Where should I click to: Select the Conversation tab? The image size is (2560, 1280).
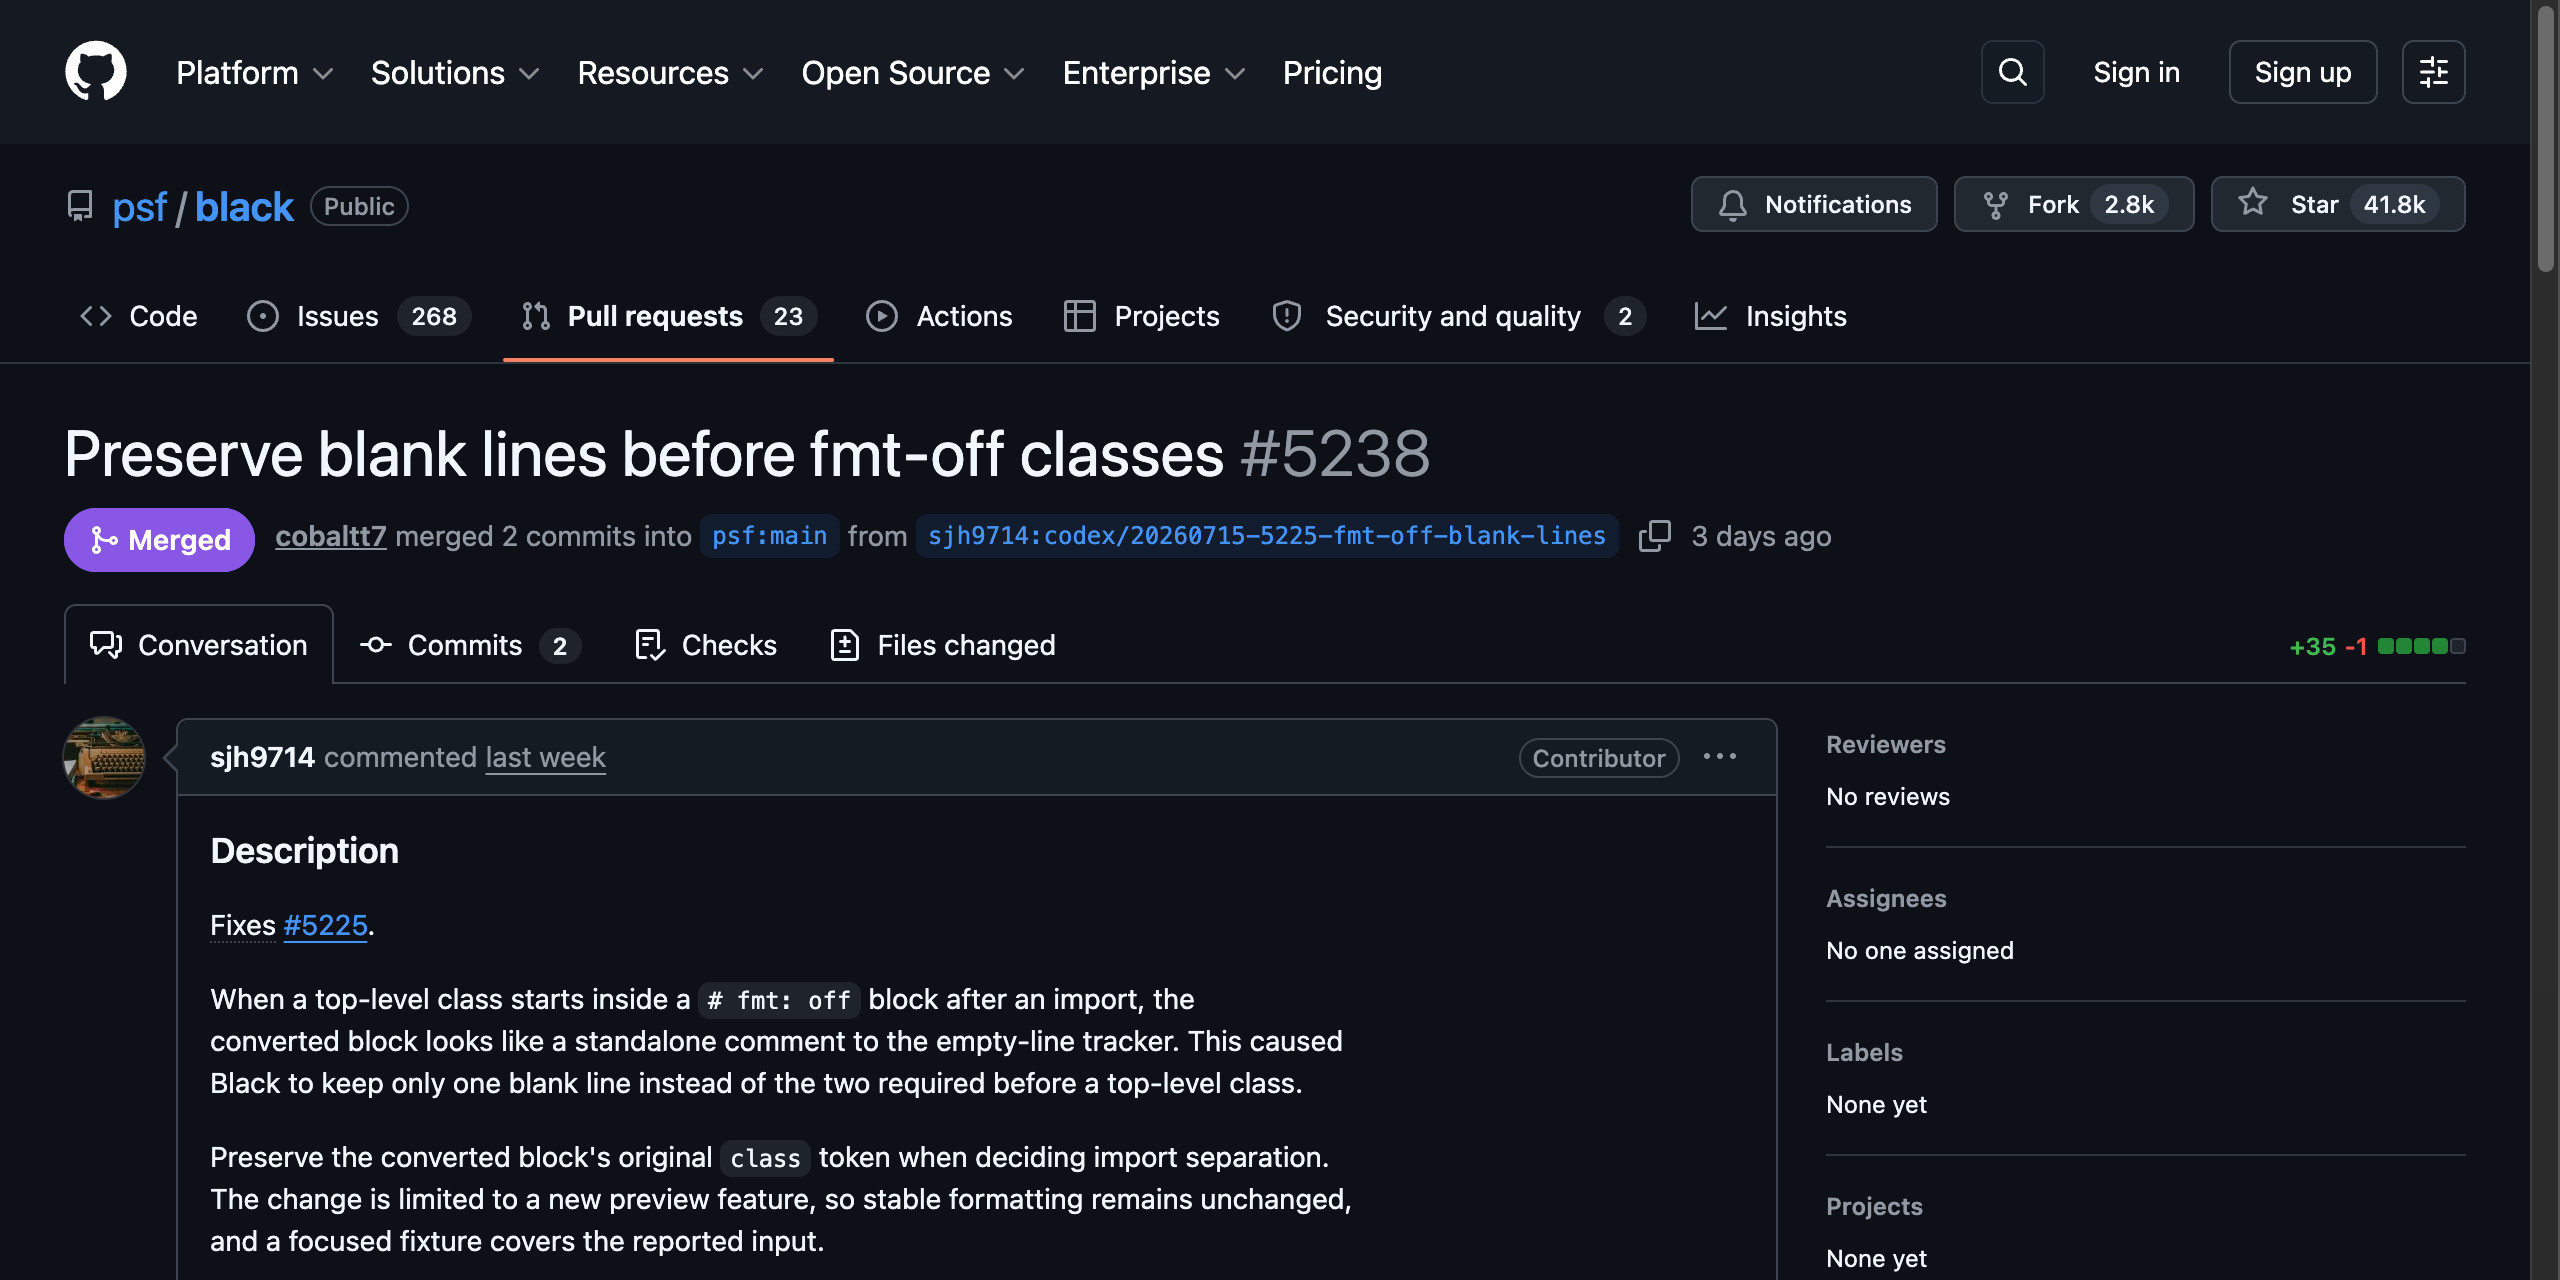pos(199,645)
